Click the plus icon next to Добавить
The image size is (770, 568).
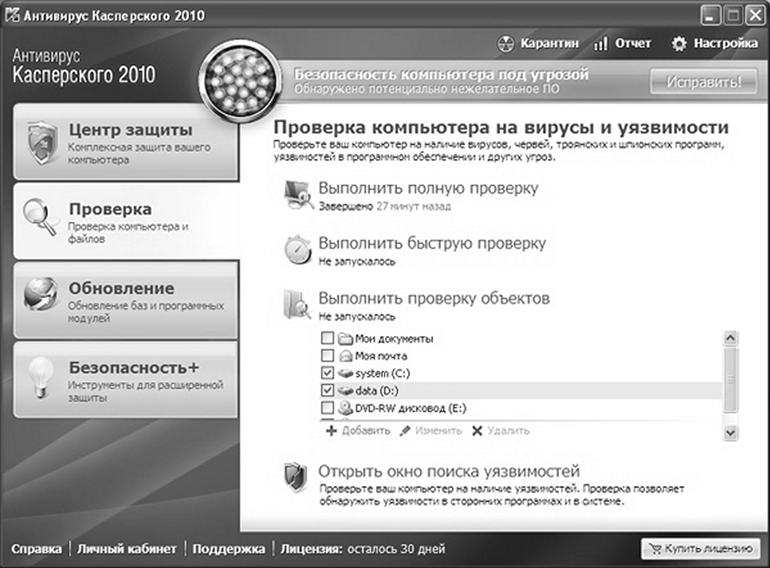click(332, 431)
